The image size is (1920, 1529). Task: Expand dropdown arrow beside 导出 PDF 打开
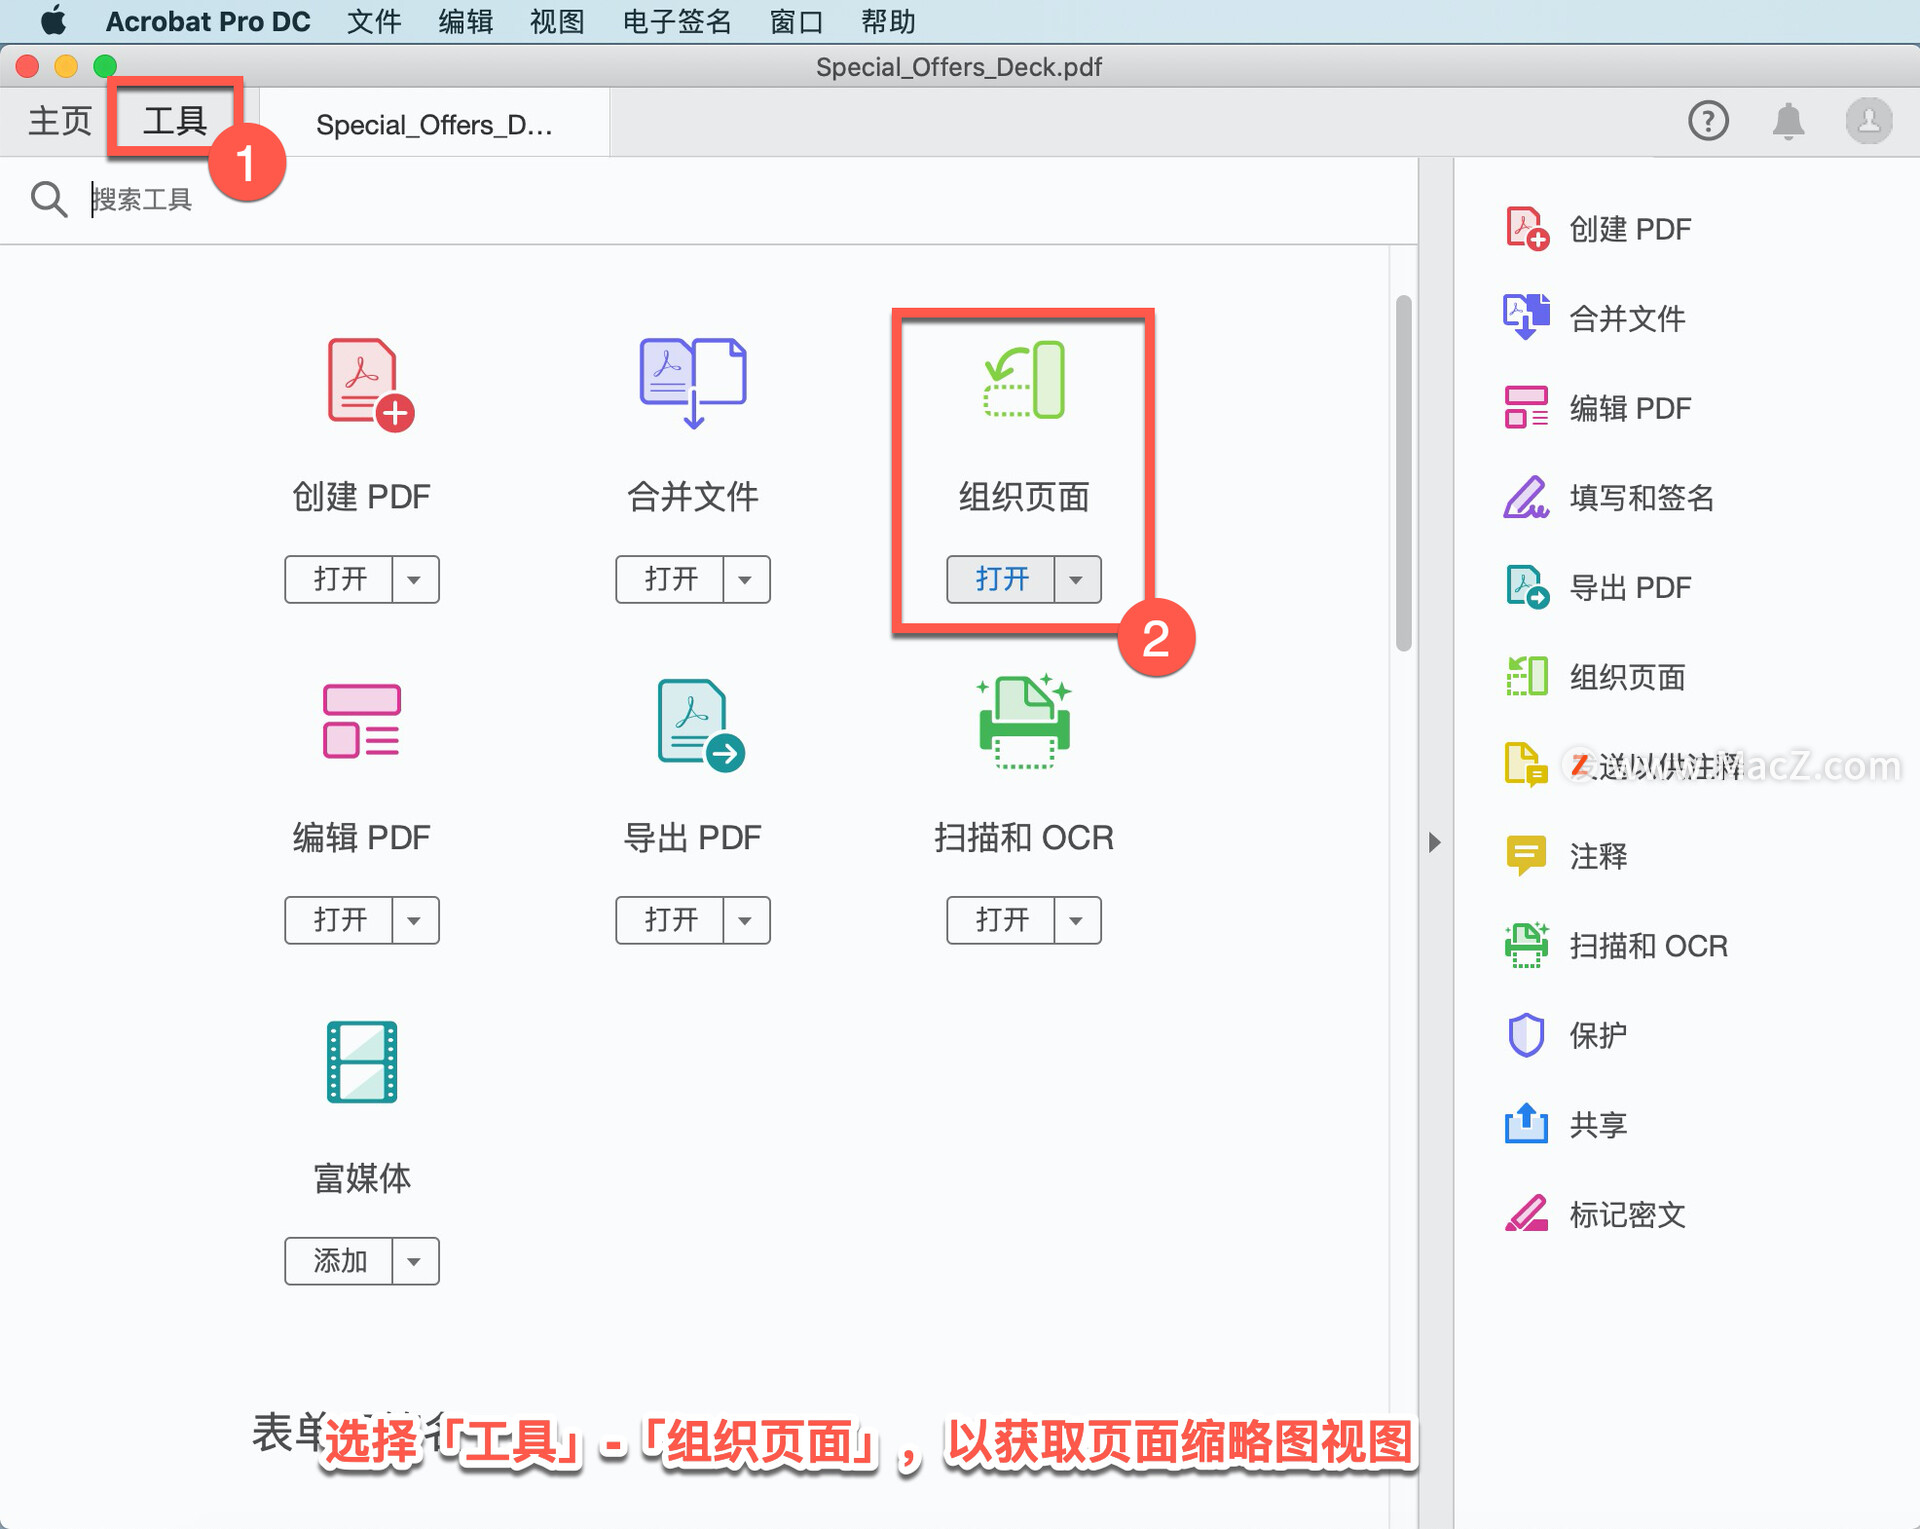(745, 920)
